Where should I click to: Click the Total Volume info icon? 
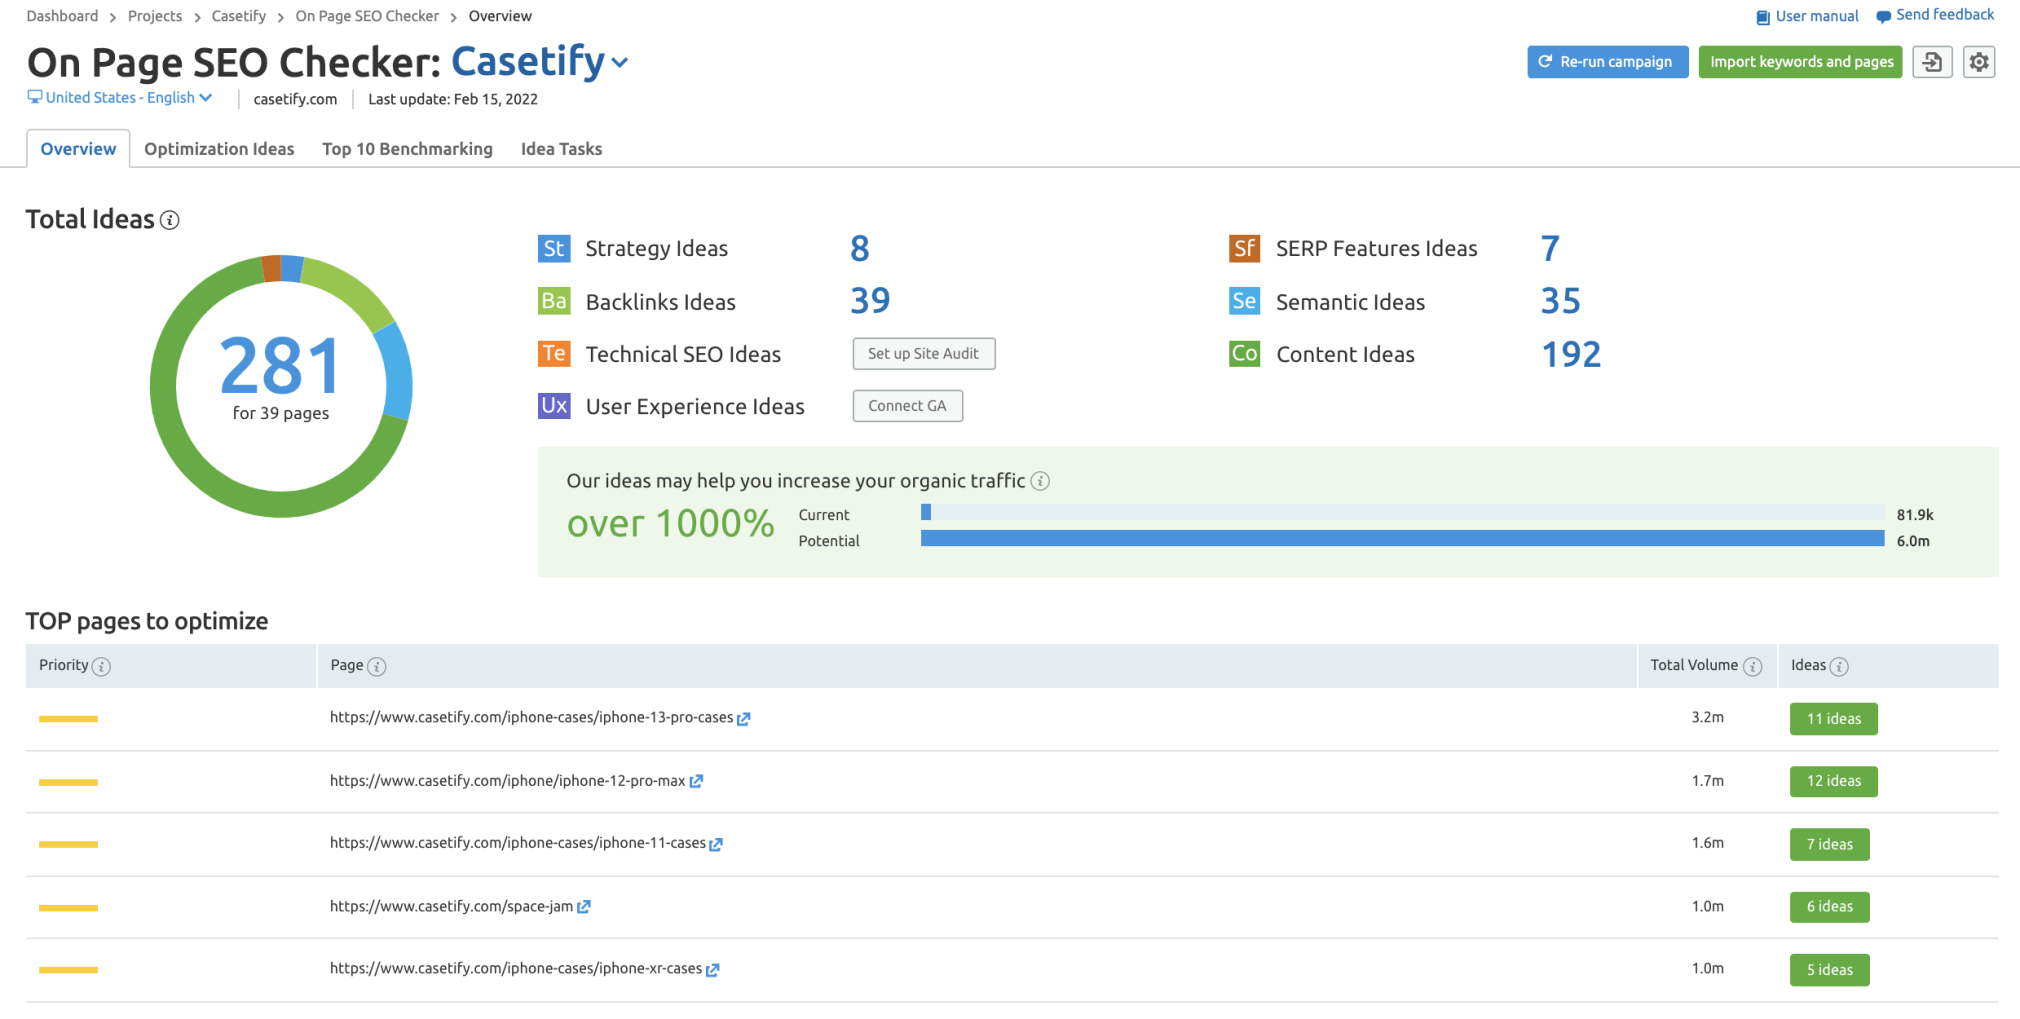[1752, 667]
